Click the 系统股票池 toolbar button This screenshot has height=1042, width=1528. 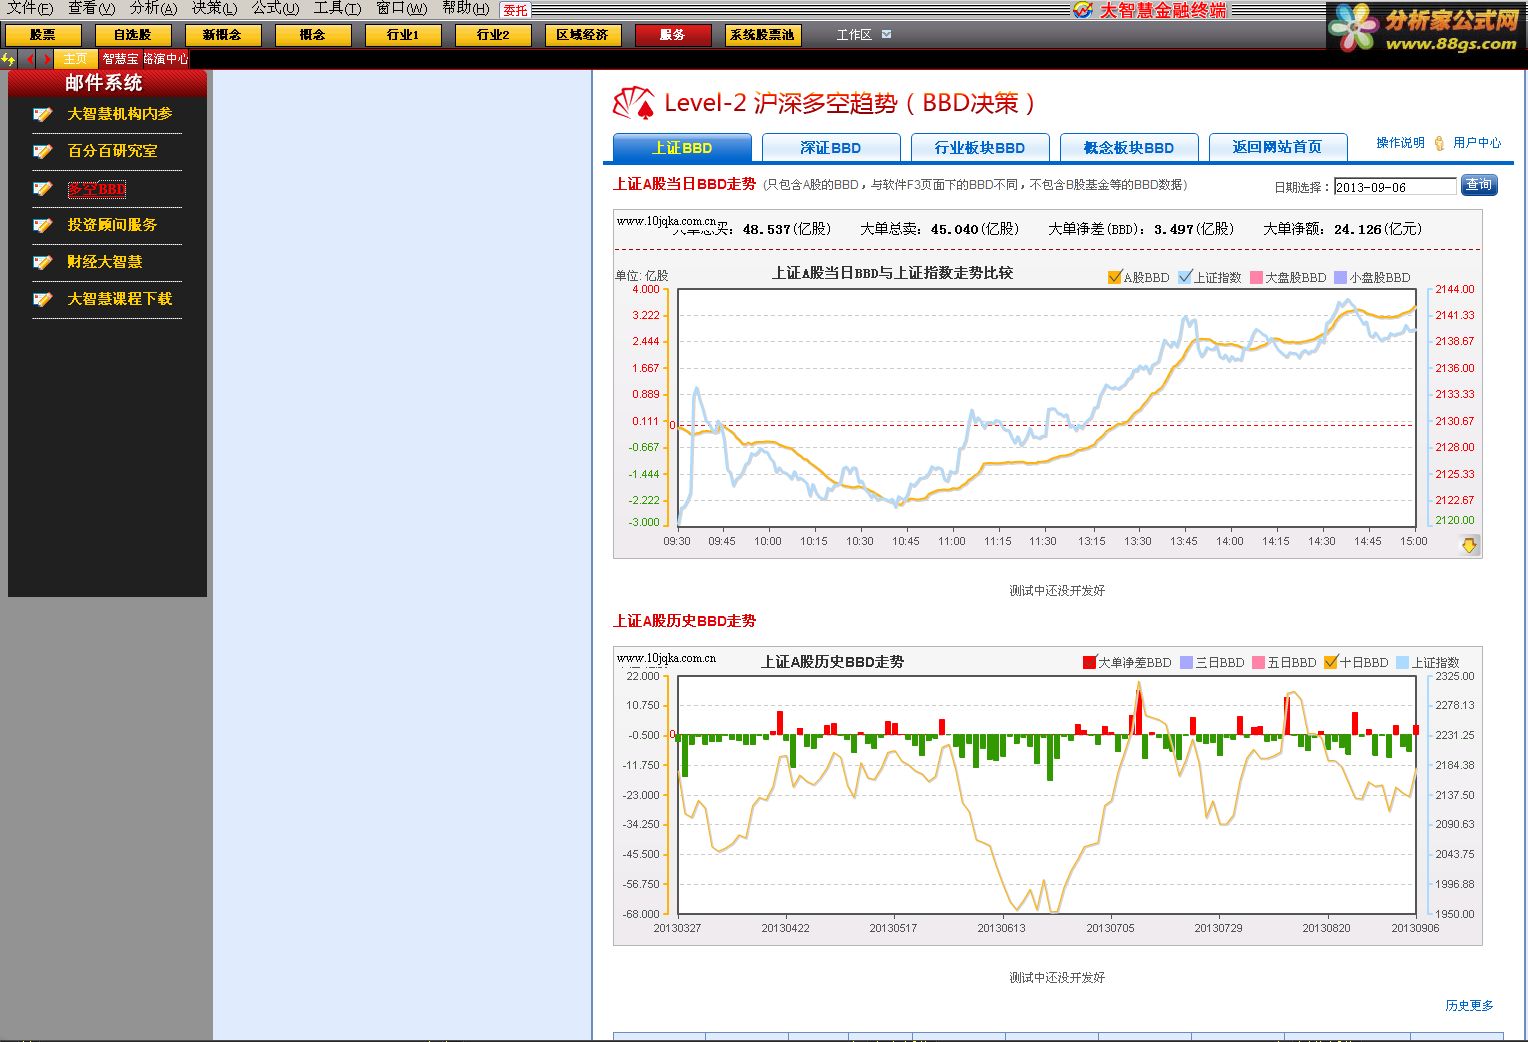[x=763, y=35]
